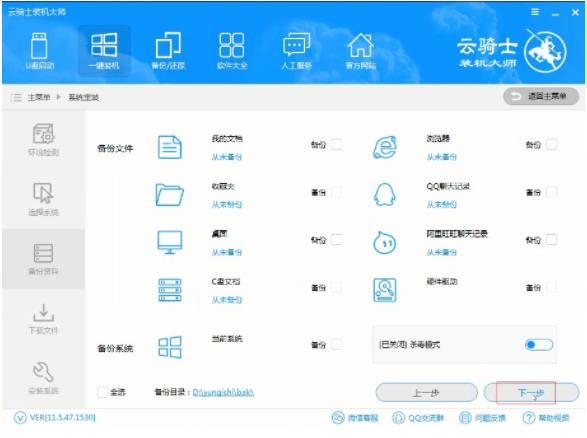Check the 当前系统 backup checkbox
The image size is (587, 438).
click(337, 344)
